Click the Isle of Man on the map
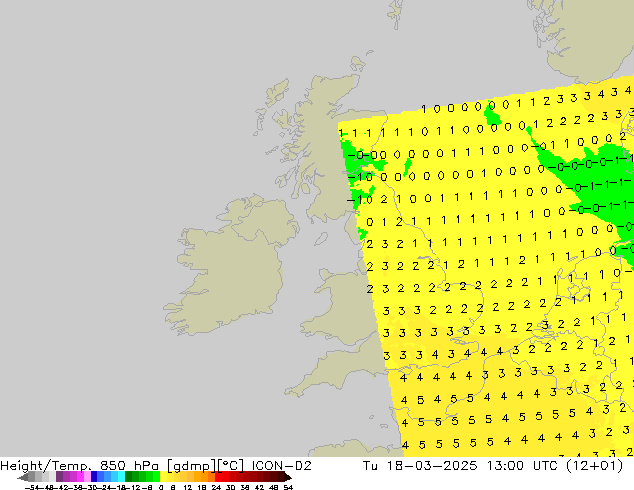 point(321,239)
